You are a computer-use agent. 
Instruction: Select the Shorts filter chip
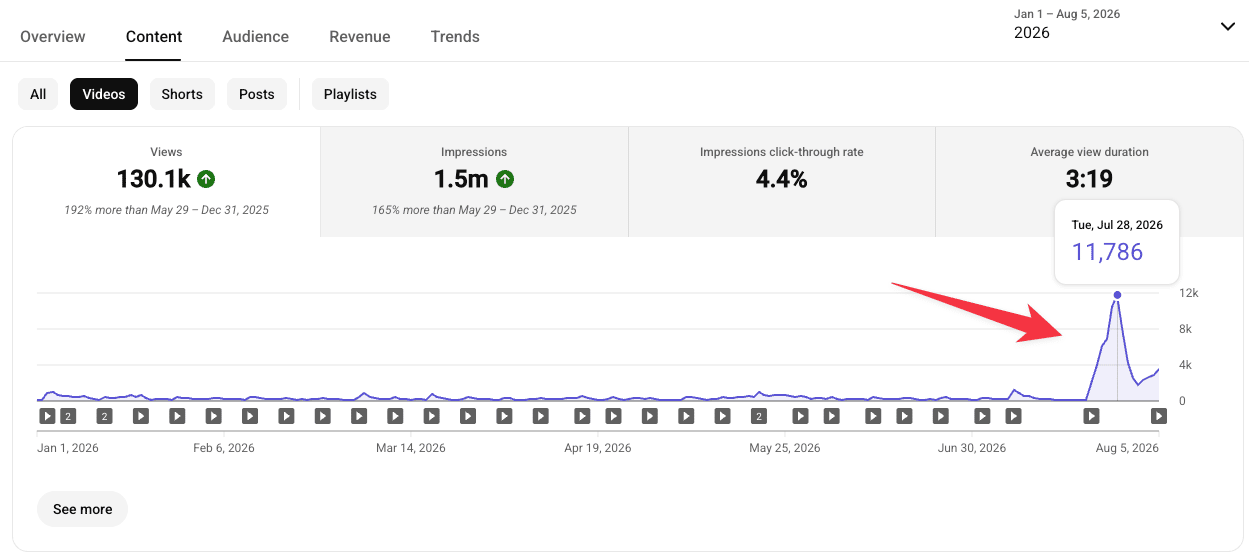pos(182,94)
